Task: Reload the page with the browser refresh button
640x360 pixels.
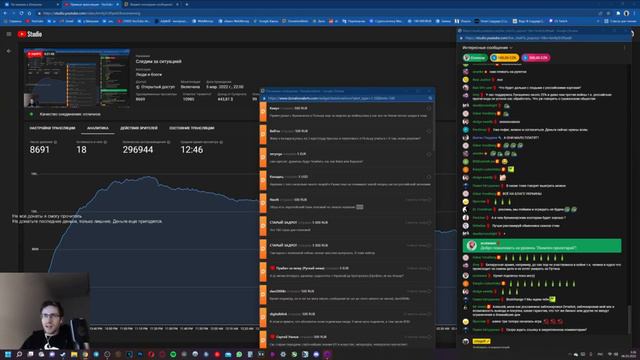Action: point(21,13)
